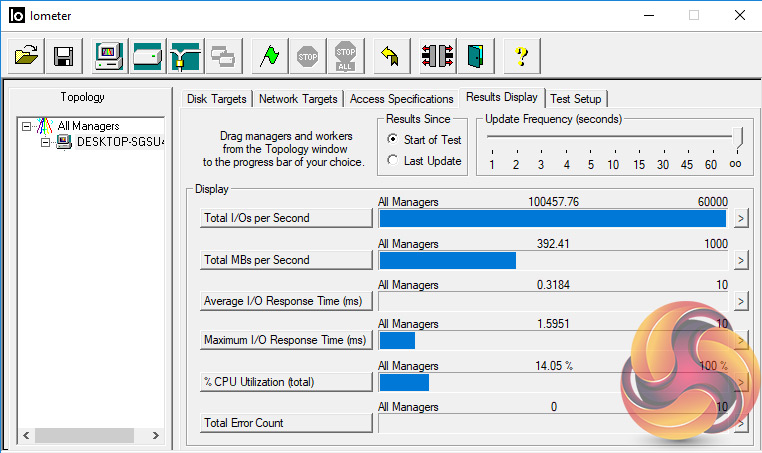Click the reset workers arrow icon
762x453 pixels.
[391, 56]
